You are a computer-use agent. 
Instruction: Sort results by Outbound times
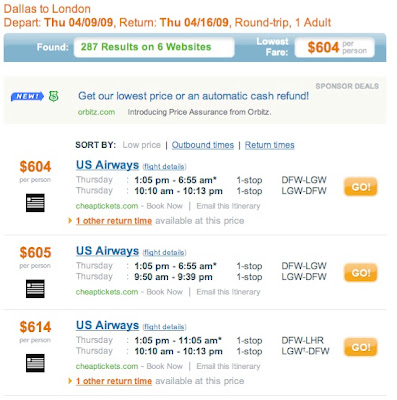203,145
